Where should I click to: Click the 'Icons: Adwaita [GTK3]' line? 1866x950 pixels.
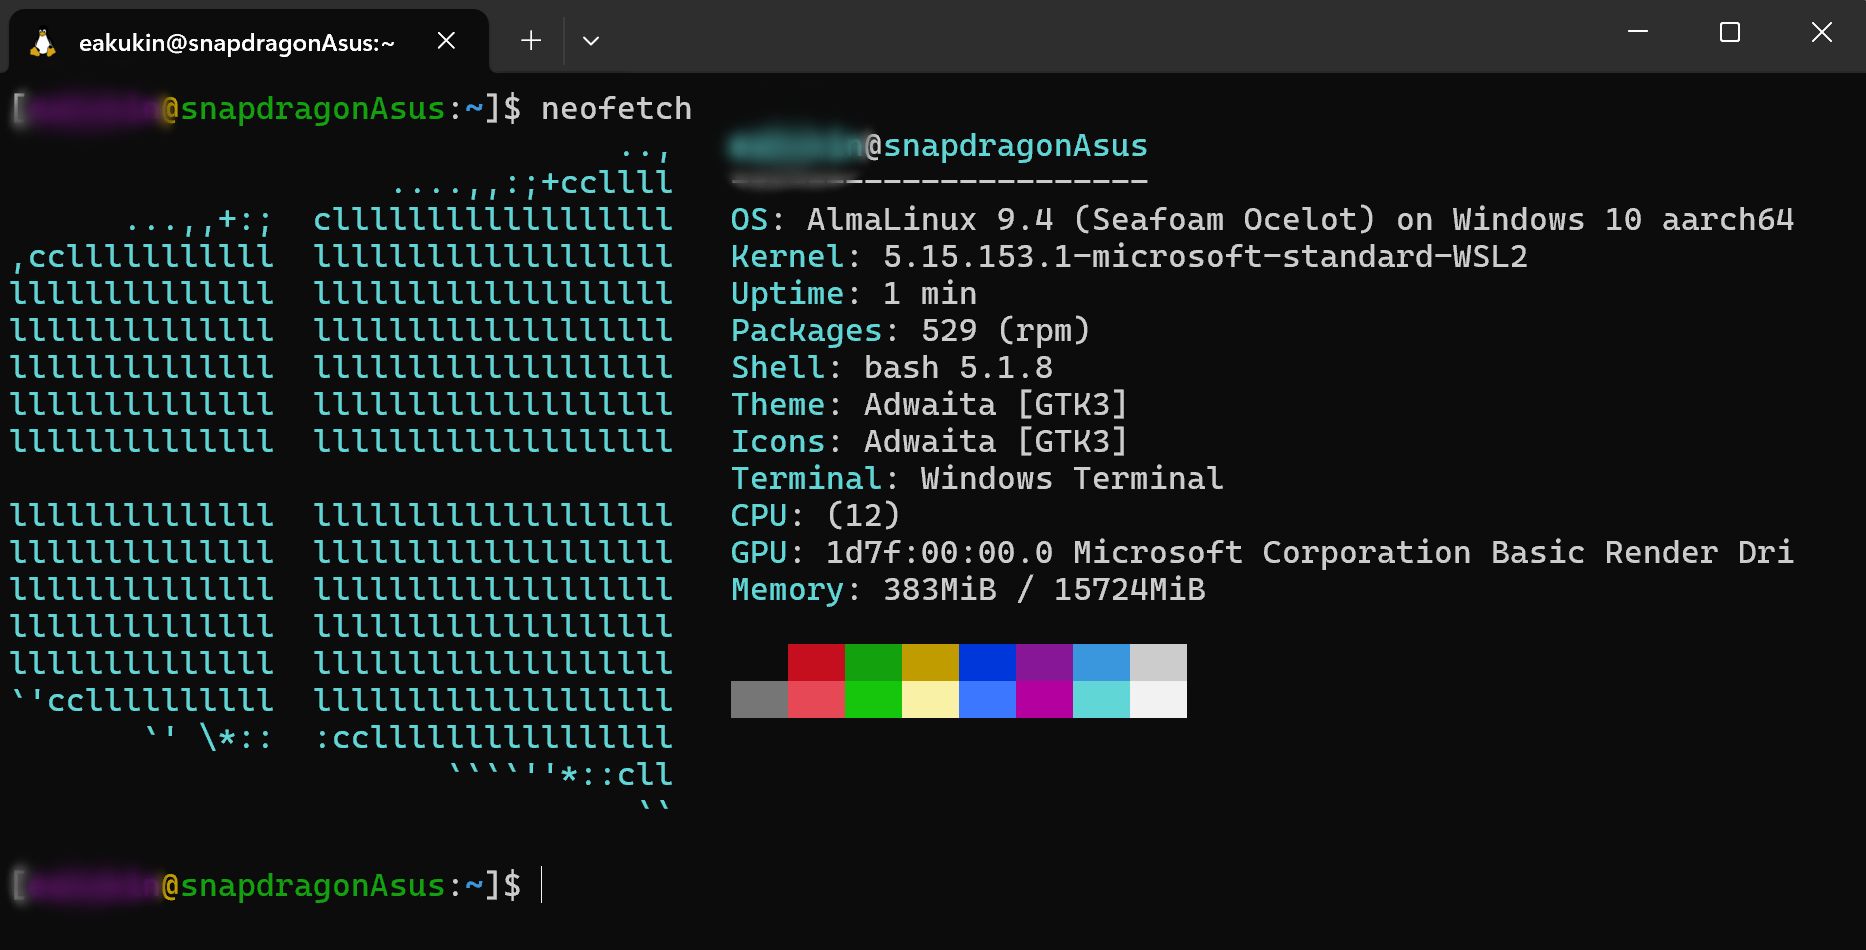click(929, 441)
